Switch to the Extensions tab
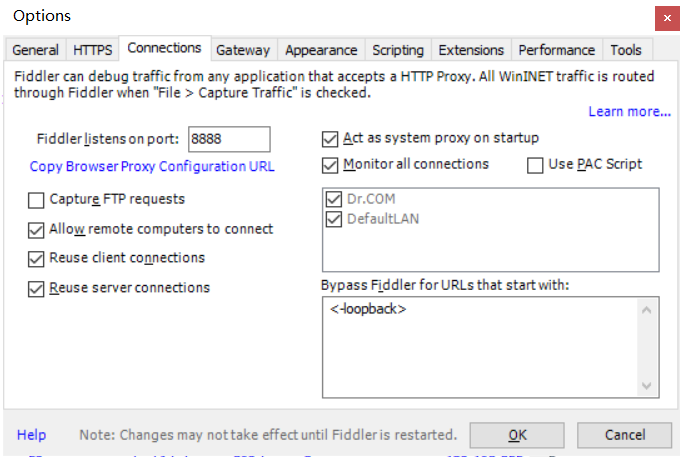680x457 pixels. tap(471, 50)
